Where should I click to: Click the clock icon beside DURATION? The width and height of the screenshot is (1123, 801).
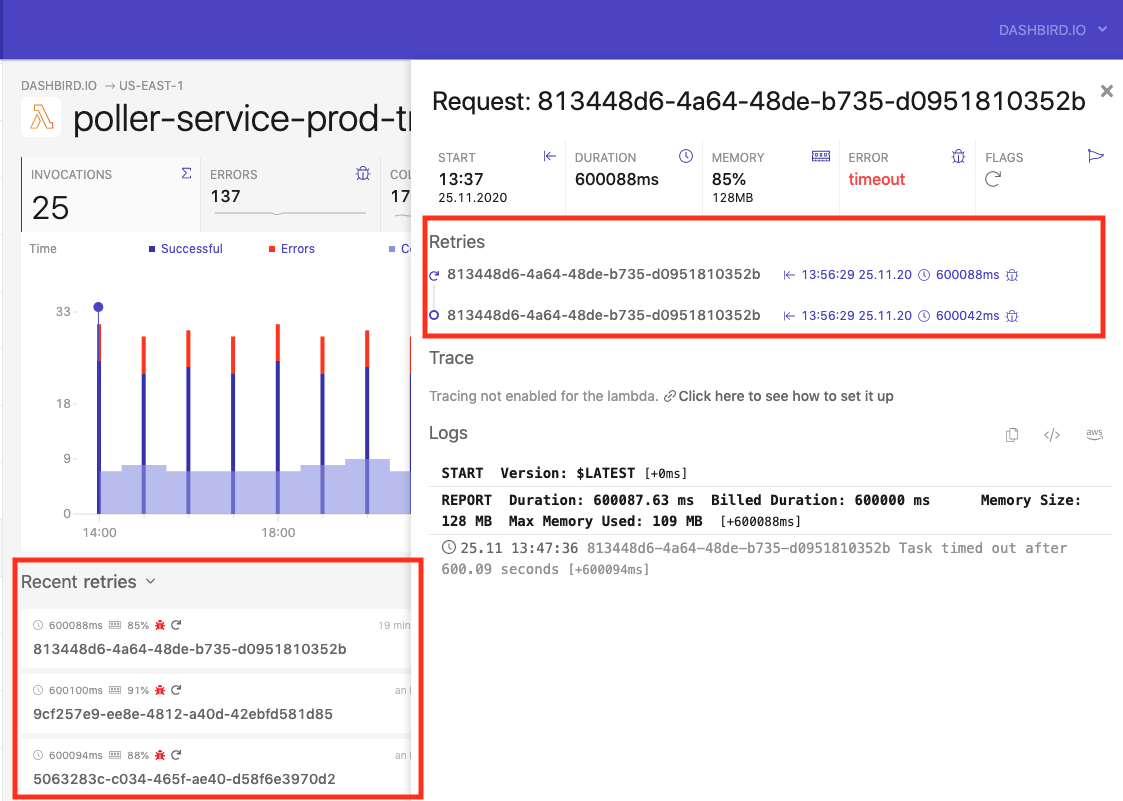686,156
